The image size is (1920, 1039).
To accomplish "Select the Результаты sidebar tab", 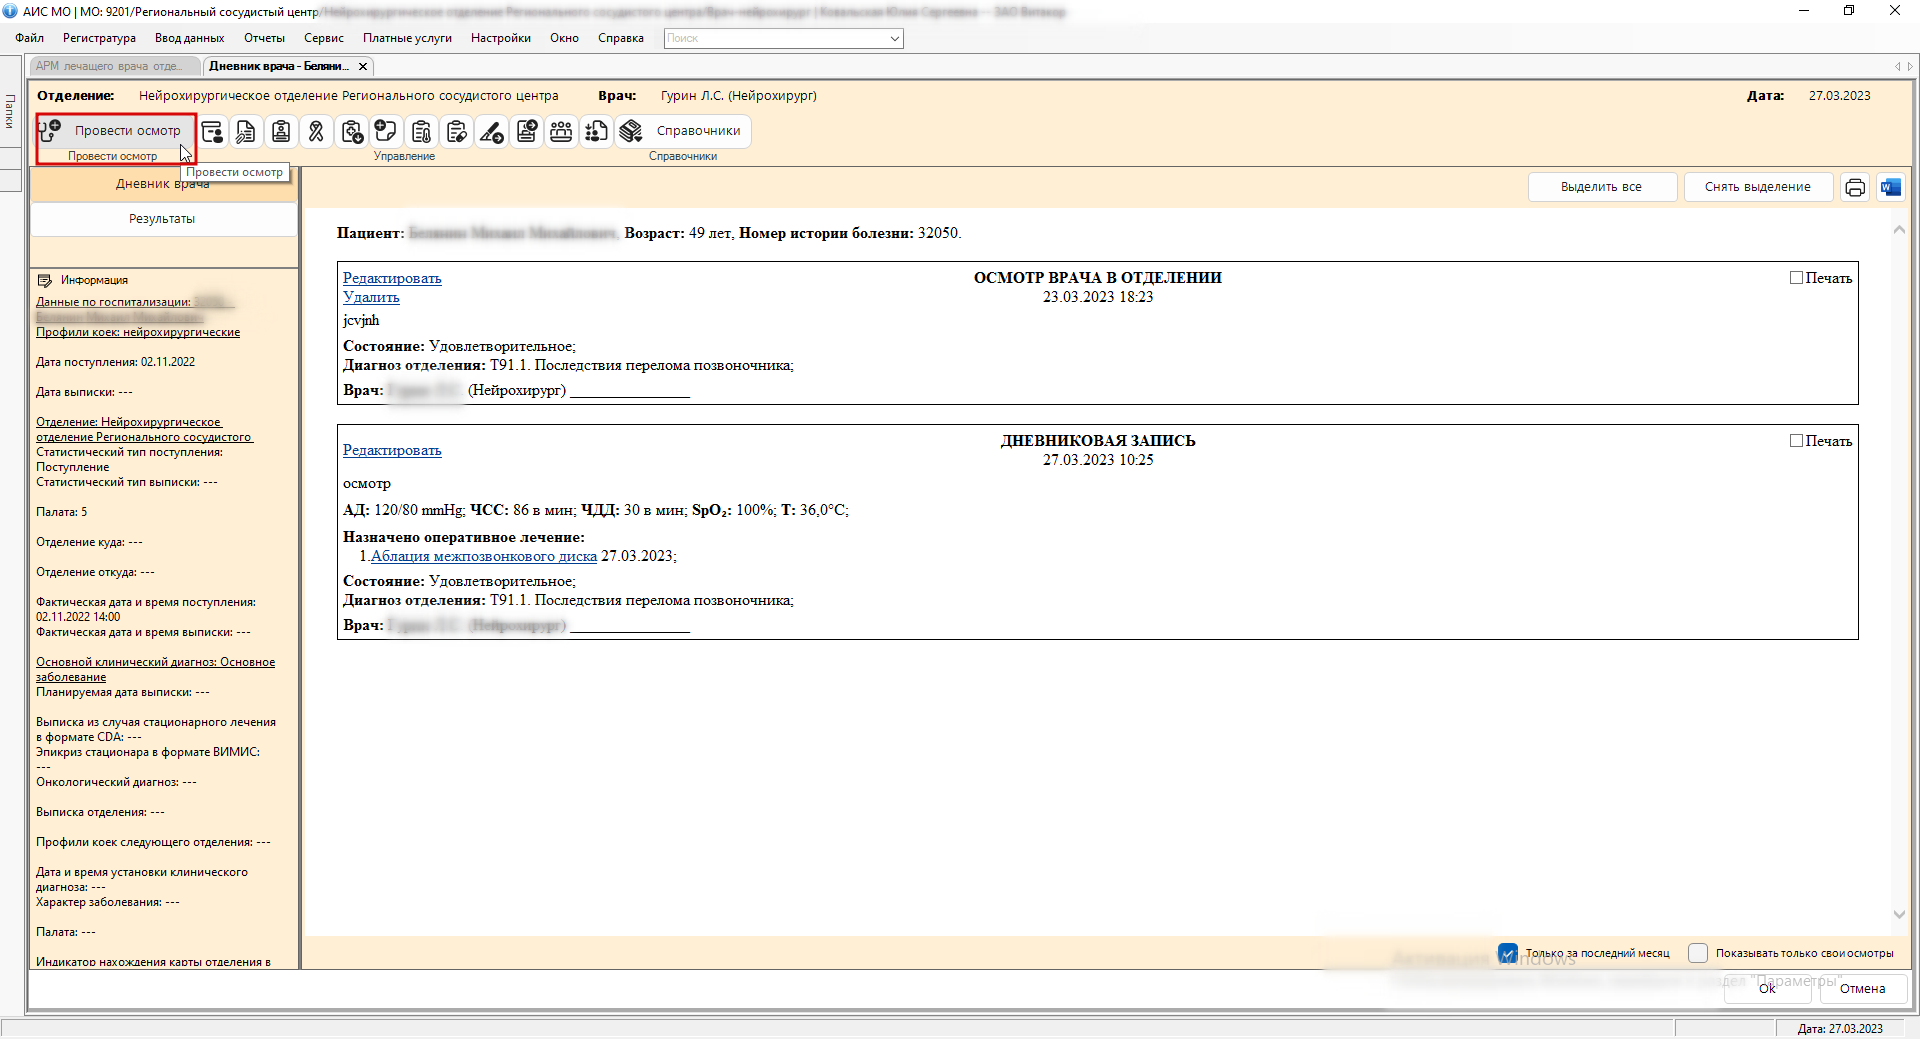I will (163, 219).
